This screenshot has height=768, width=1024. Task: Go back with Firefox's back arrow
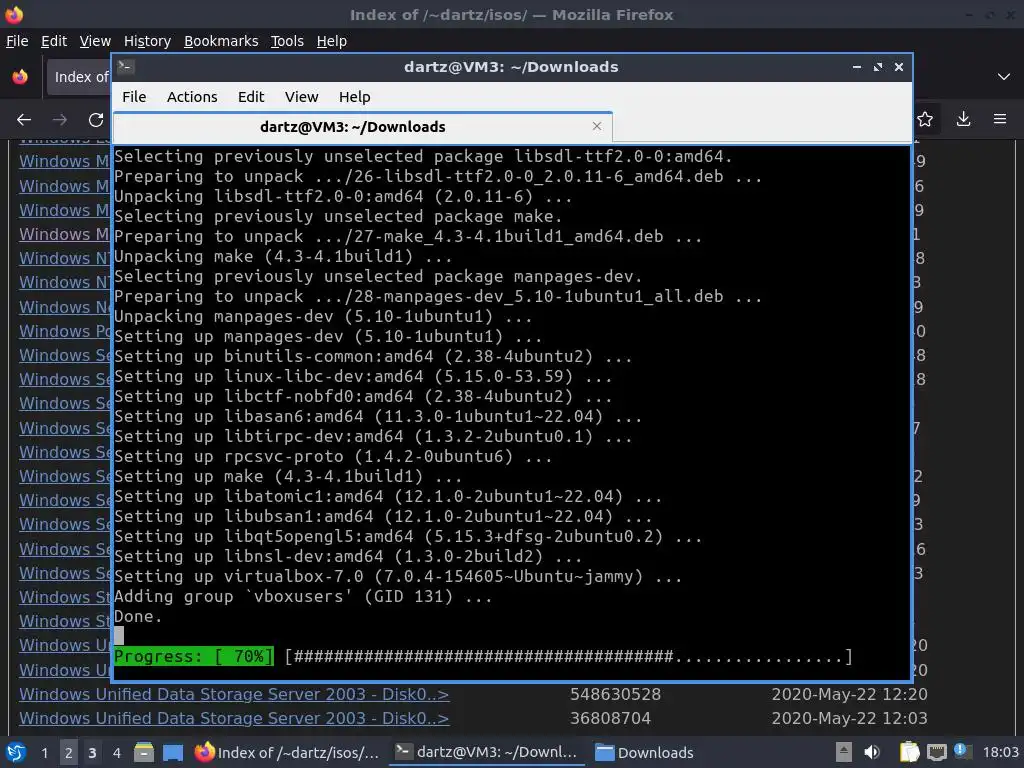(x=24, y=120)
